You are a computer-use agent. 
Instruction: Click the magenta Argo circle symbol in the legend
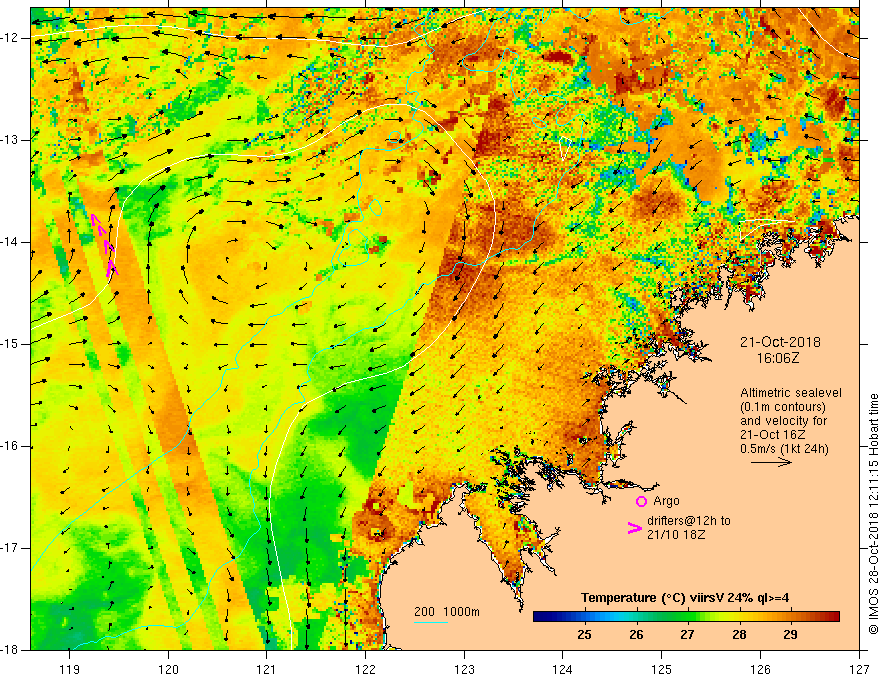[641, 501]
